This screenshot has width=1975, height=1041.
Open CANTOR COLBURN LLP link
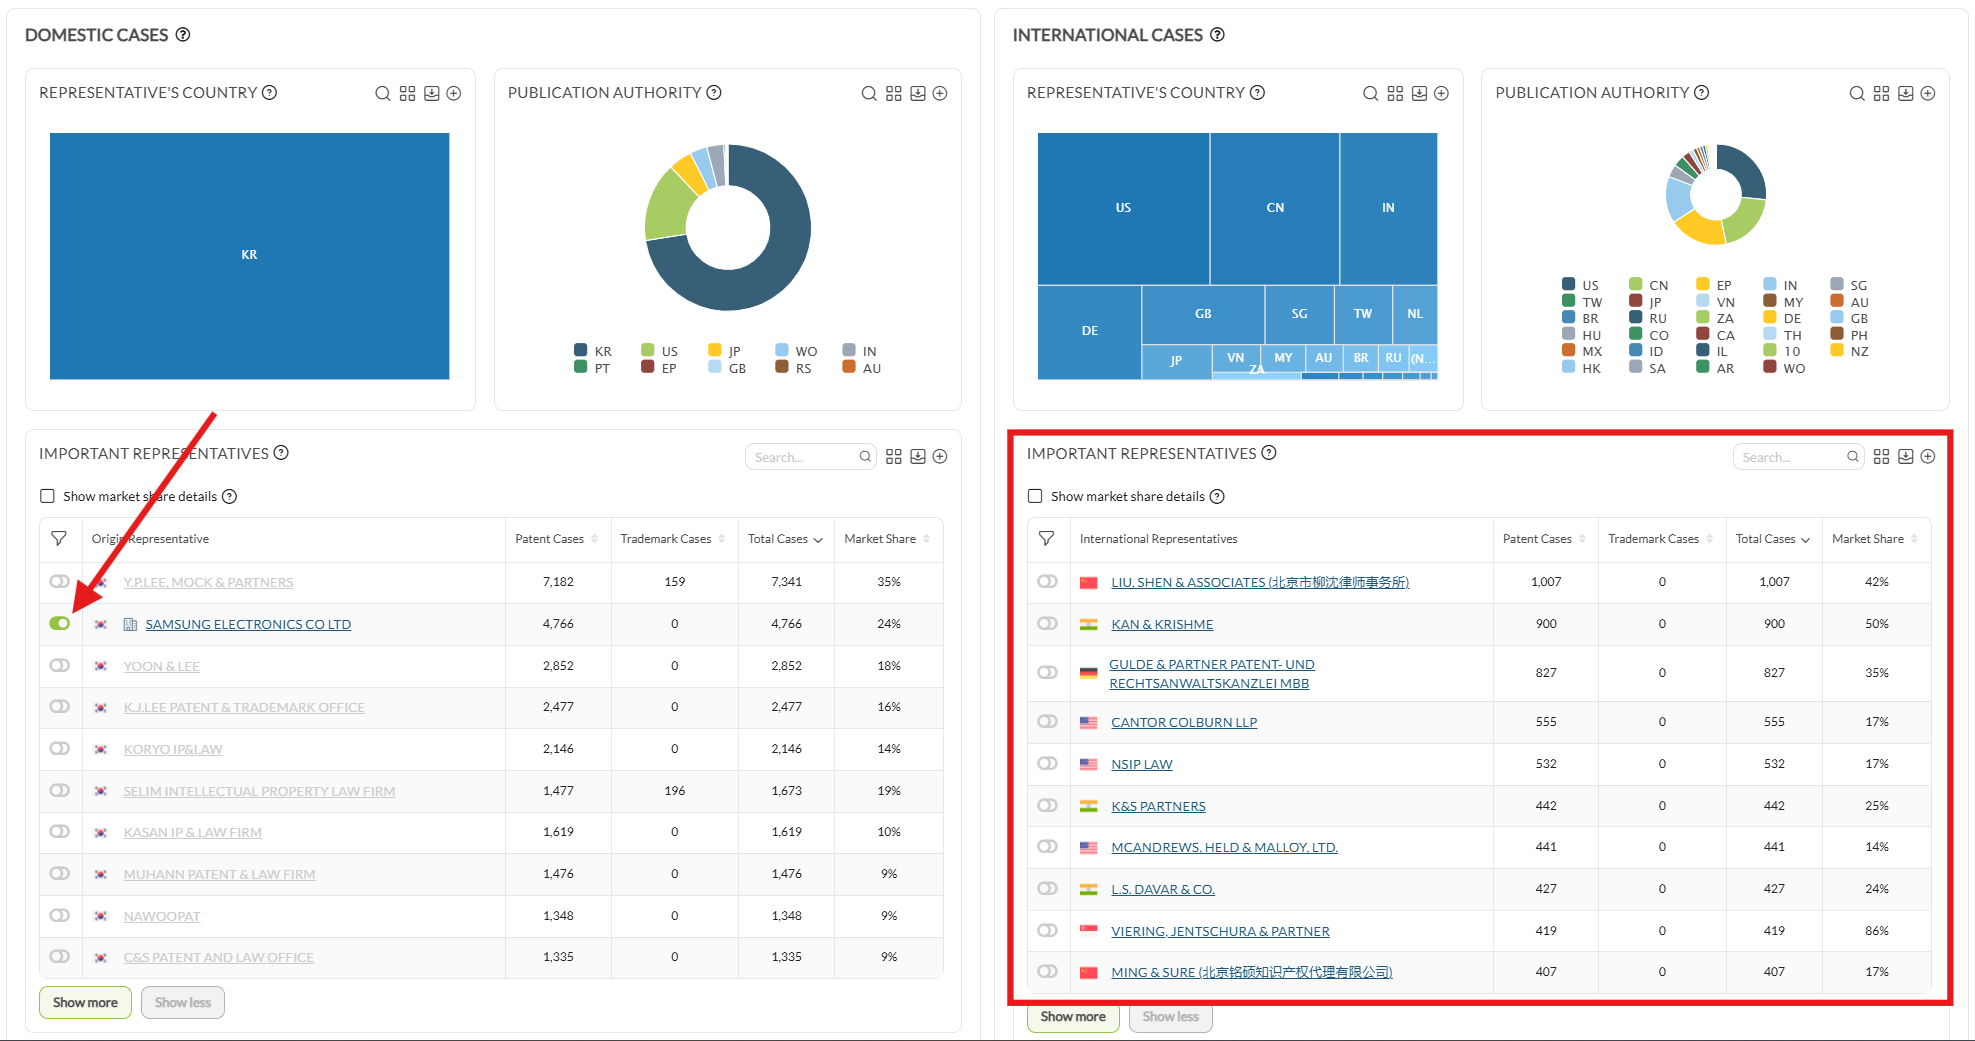[x=1184, y=722]
